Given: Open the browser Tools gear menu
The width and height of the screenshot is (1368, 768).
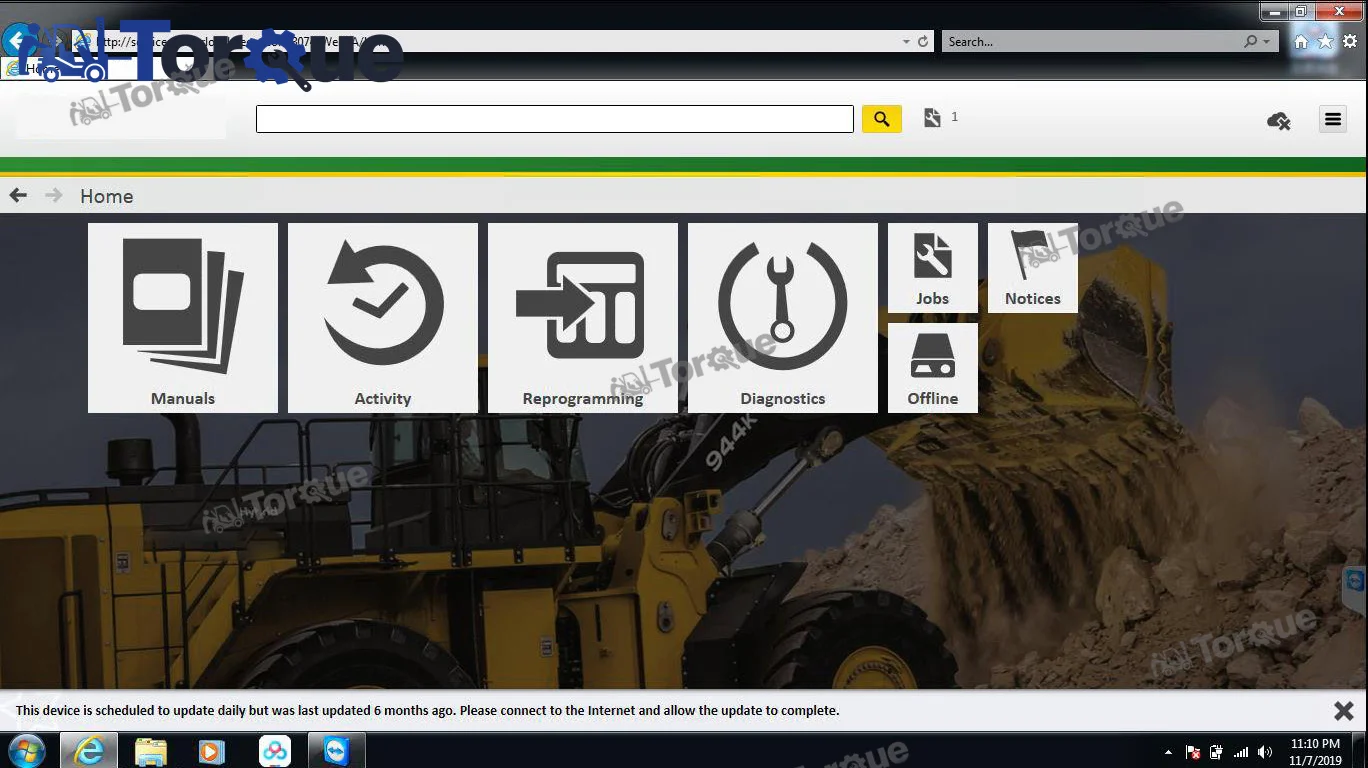Looking at the screenshot, I should tap(1350, 42).
